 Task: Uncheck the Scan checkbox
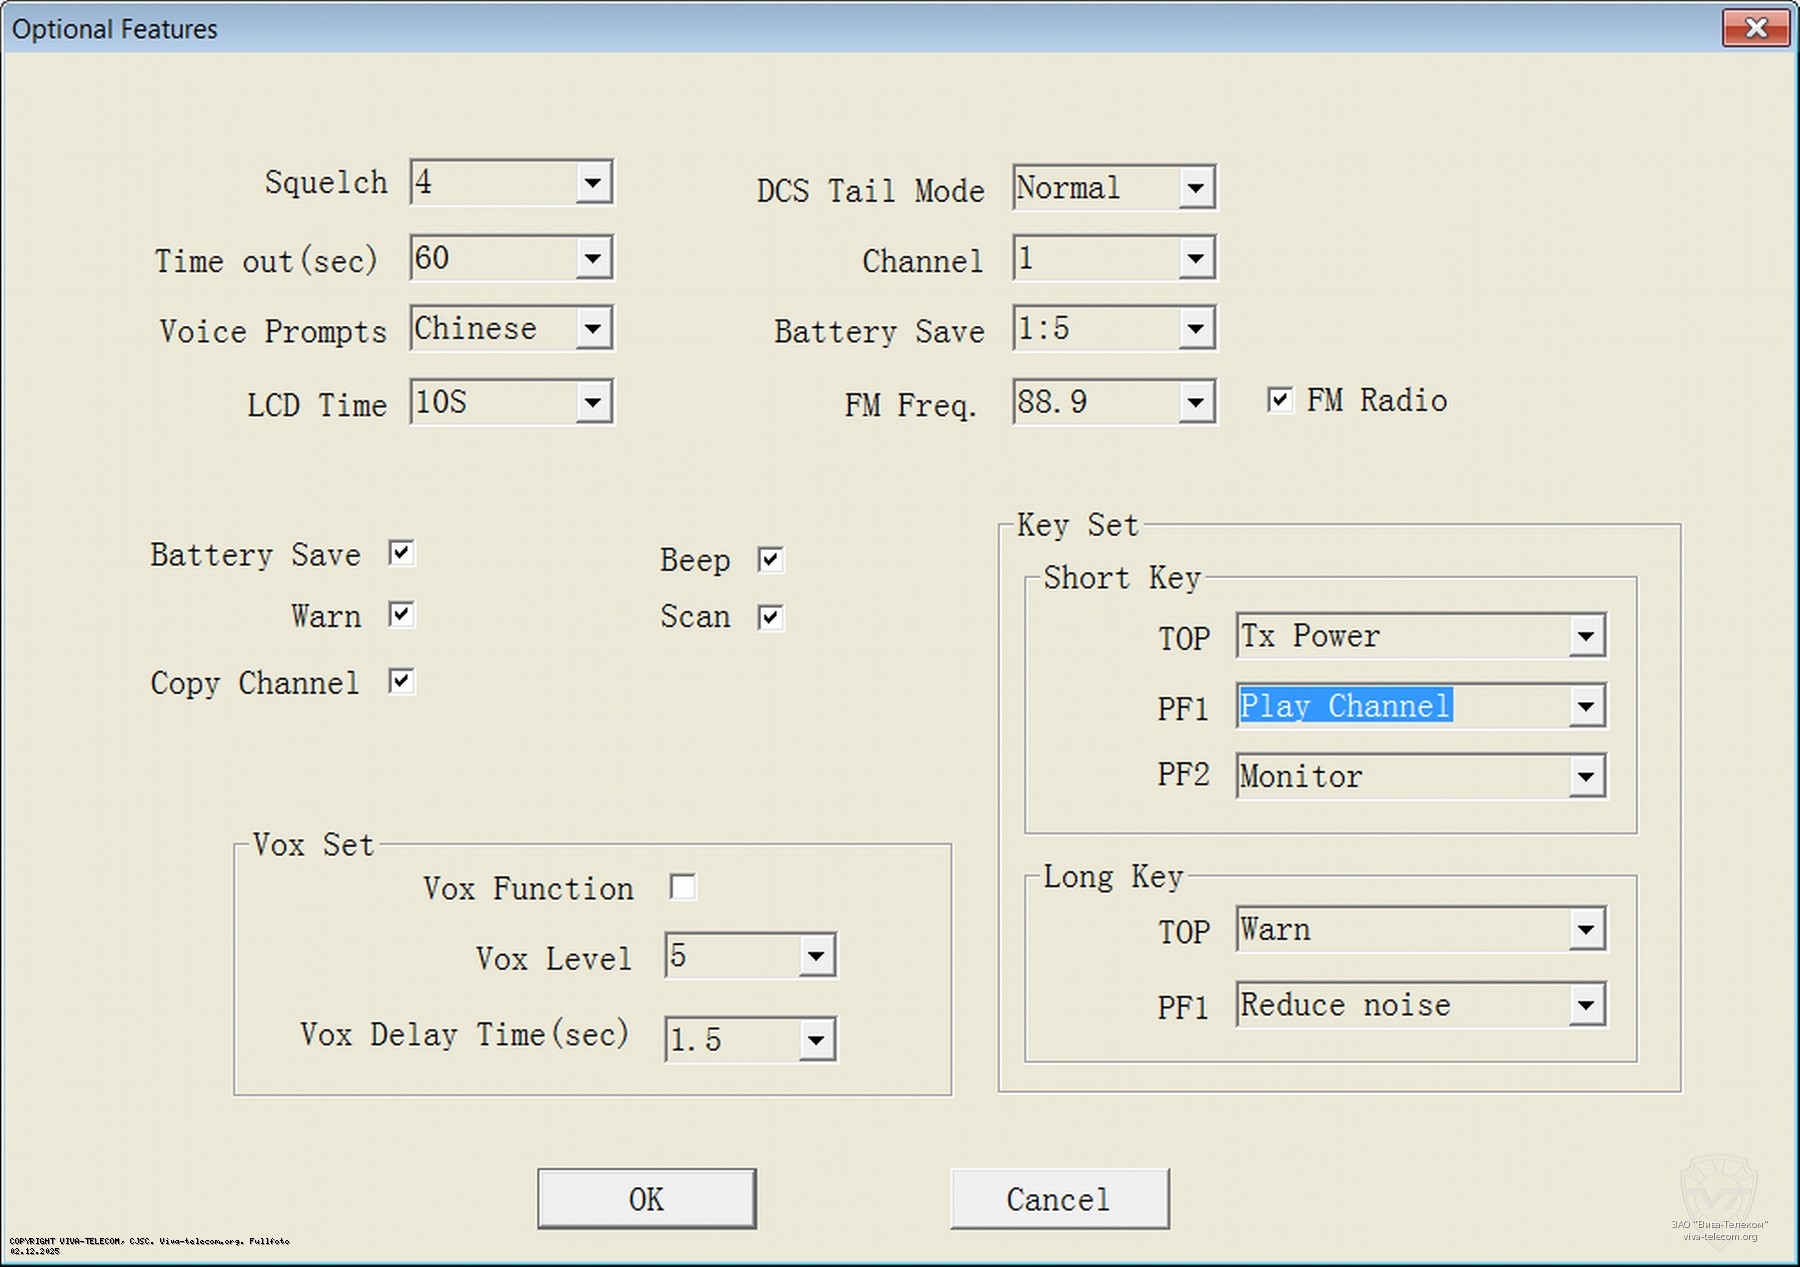[770, 617]
